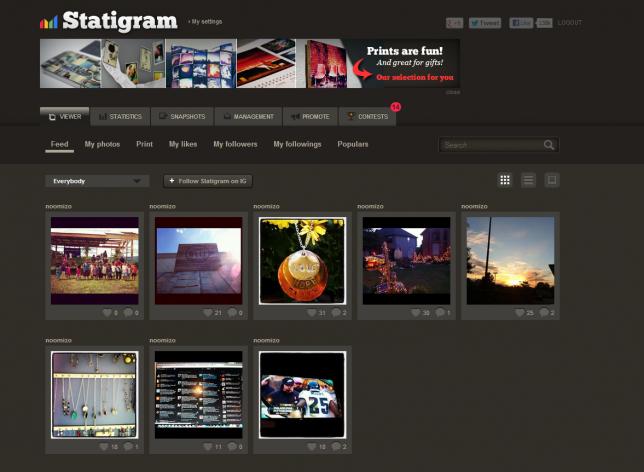Comment on the hanging necklaces photo
The image size is (644, 472).
[x=128, y=447]
